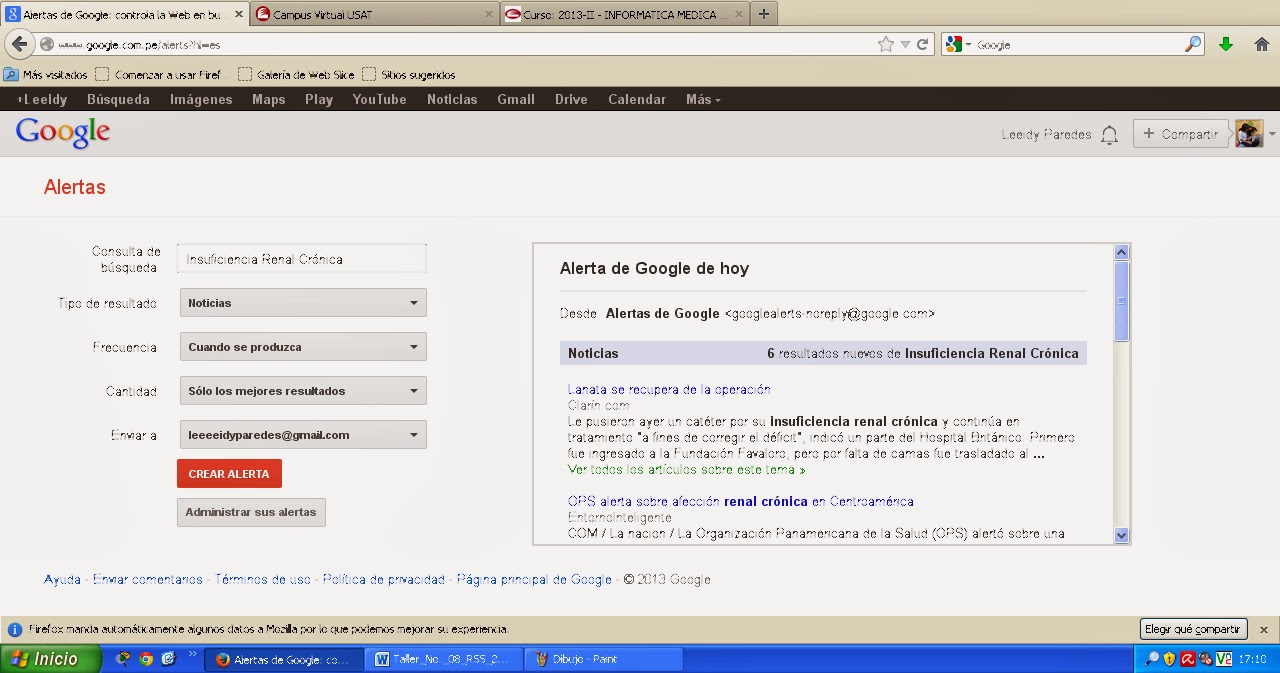Screen dimensions: 1280x673
Task: Switch to the Curso 2013-II Informatica Medica tab
Action: (624, 14)
